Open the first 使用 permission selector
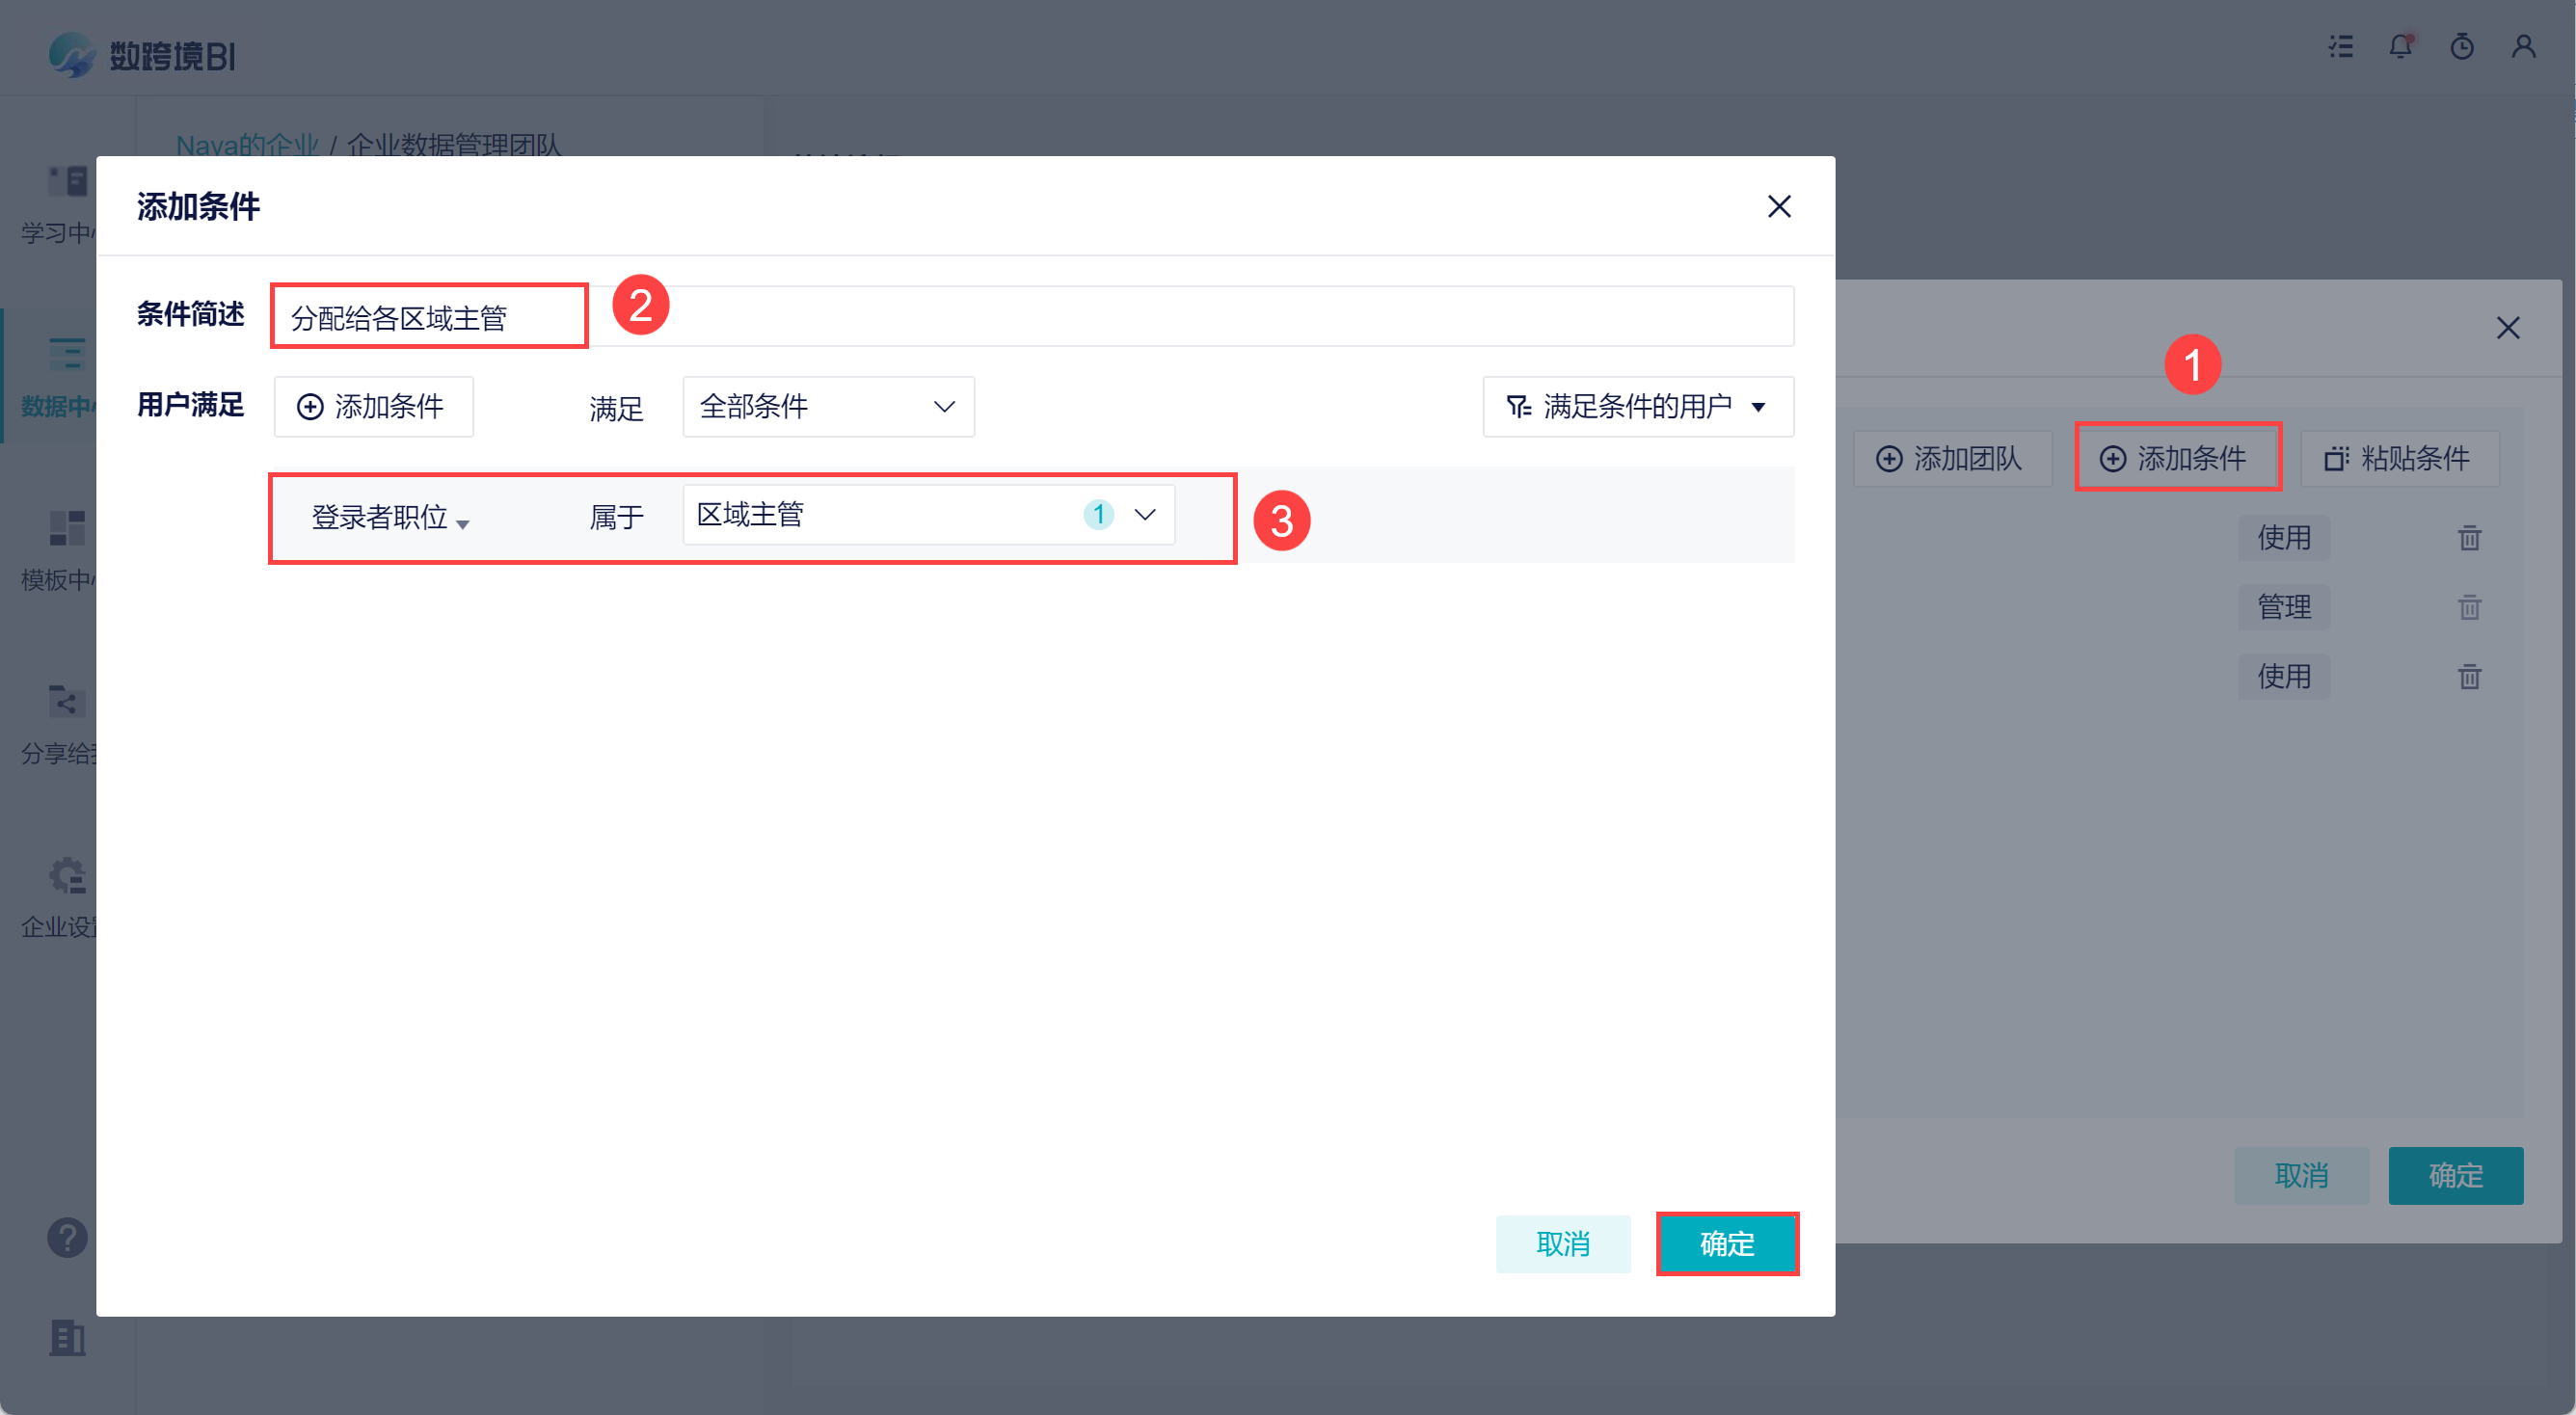 tap(2284, 538)
